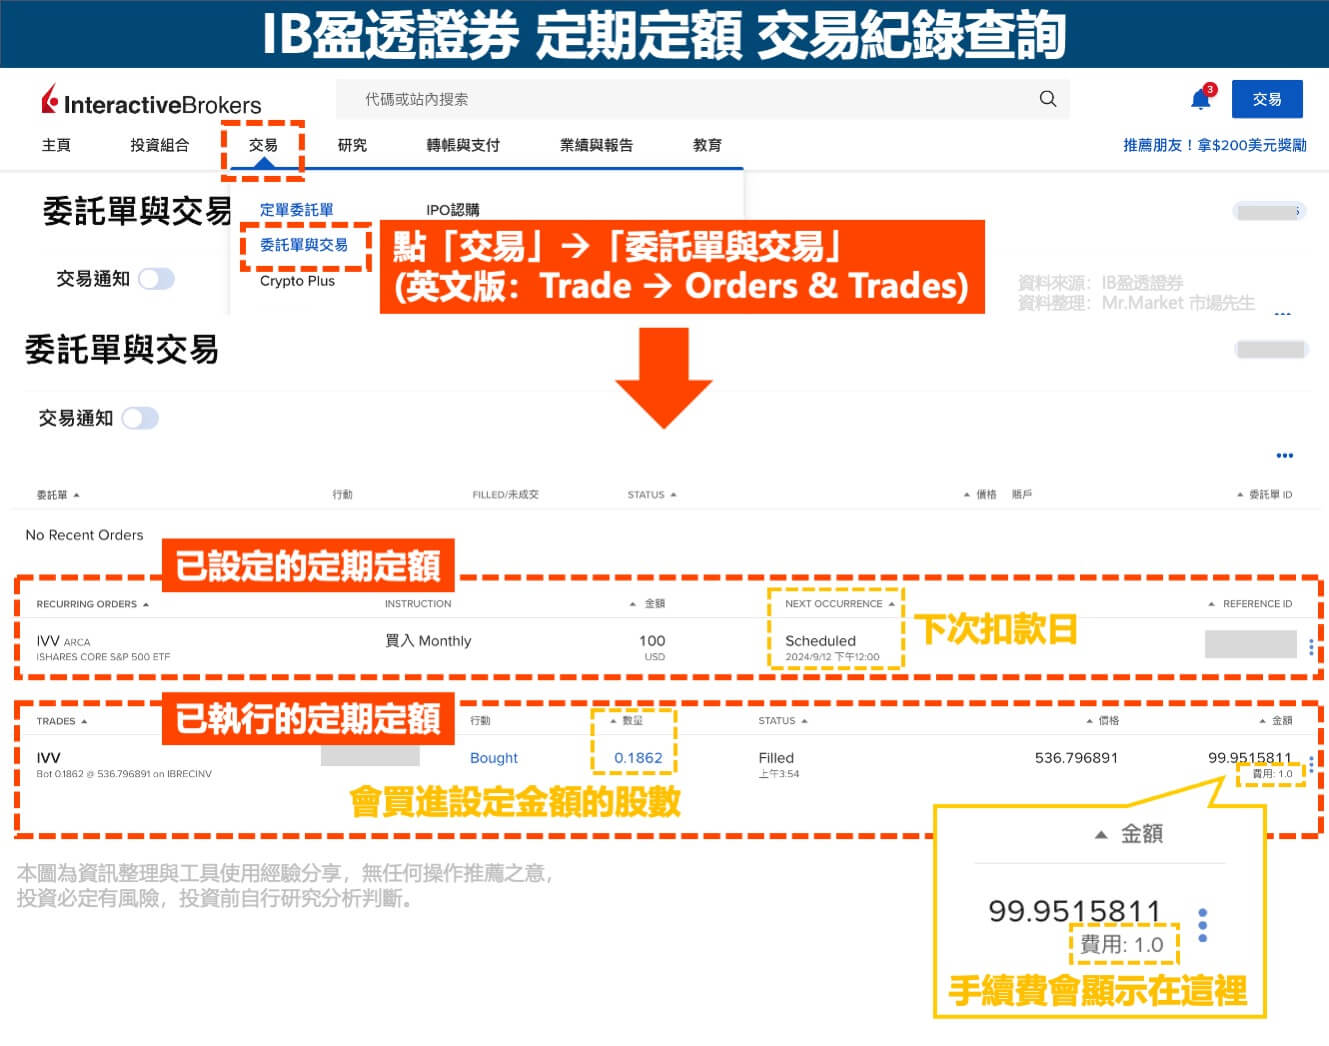1329x1046 pixels.
Task: Select Crypto Plus in the dropdown menu
Action: point(297,281)
